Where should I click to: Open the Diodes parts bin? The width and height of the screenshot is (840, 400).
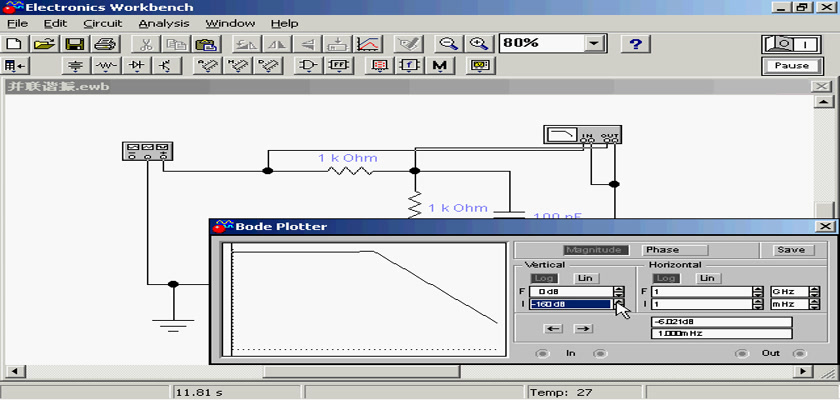coord(137,66)
